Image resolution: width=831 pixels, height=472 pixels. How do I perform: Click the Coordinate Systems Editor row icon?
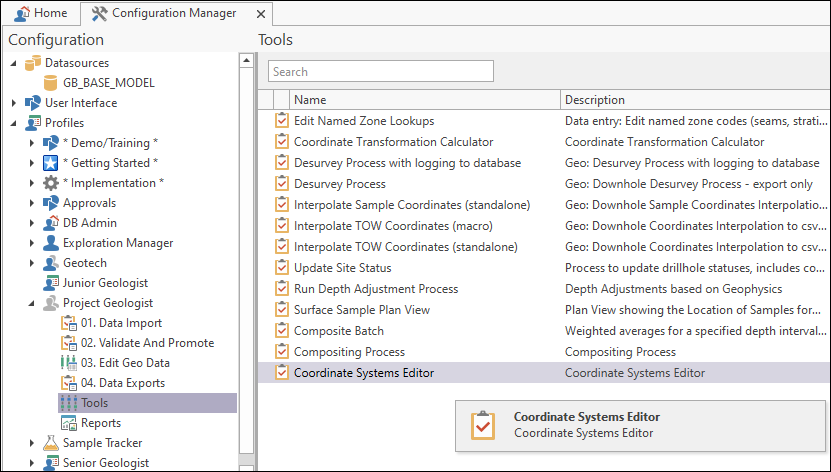point(282,372)
